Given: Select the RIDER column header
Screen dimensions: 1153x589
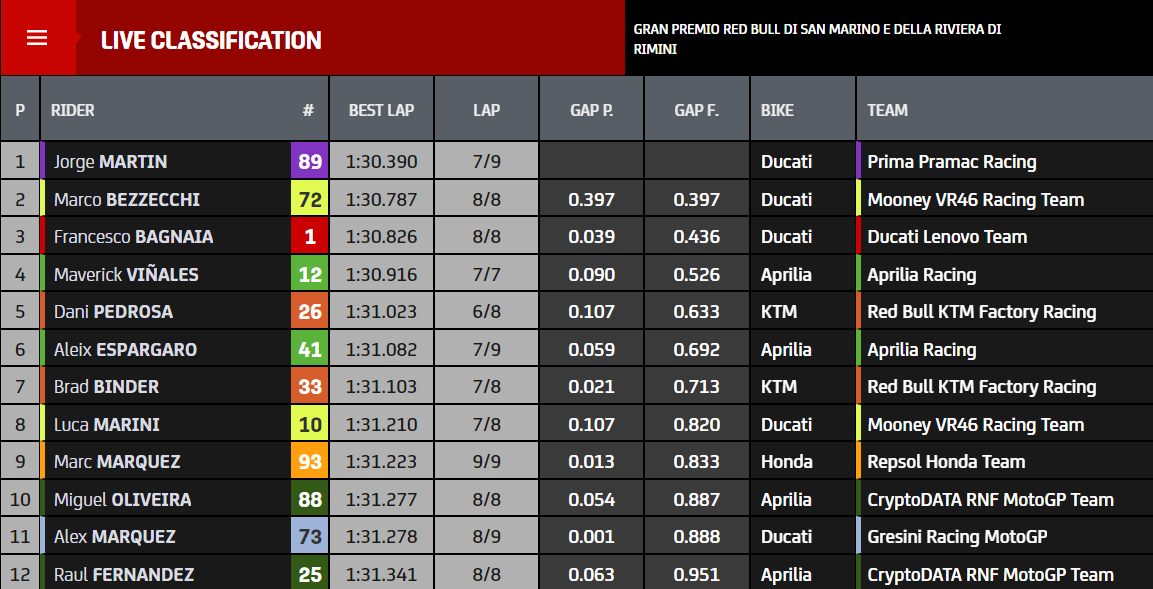Looking at the screenshot, I should (x=70, y=109).
